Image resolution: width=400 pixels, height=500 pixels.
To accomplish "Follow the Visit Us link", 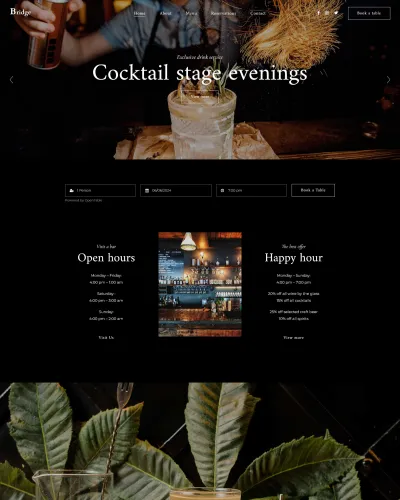I will pos(106,337).
